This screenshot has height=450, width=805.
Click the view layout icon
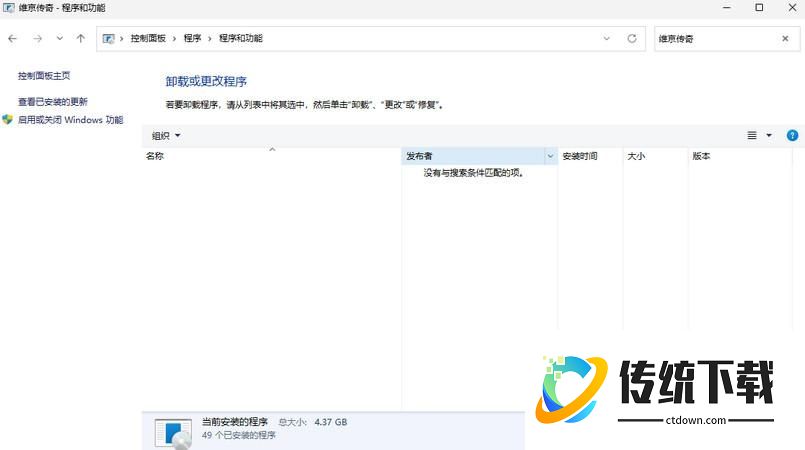752,135
